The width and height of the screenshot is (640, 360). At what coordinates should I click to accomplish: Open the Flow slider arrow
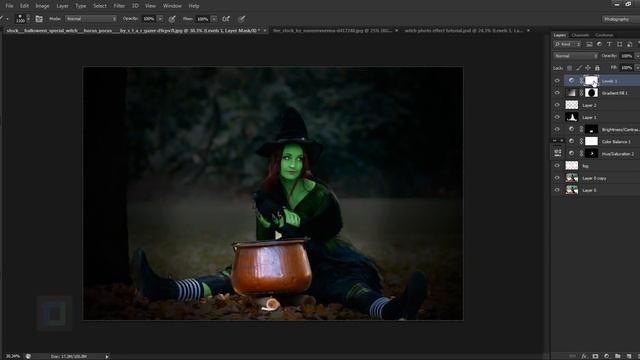(x=214, y=19)
